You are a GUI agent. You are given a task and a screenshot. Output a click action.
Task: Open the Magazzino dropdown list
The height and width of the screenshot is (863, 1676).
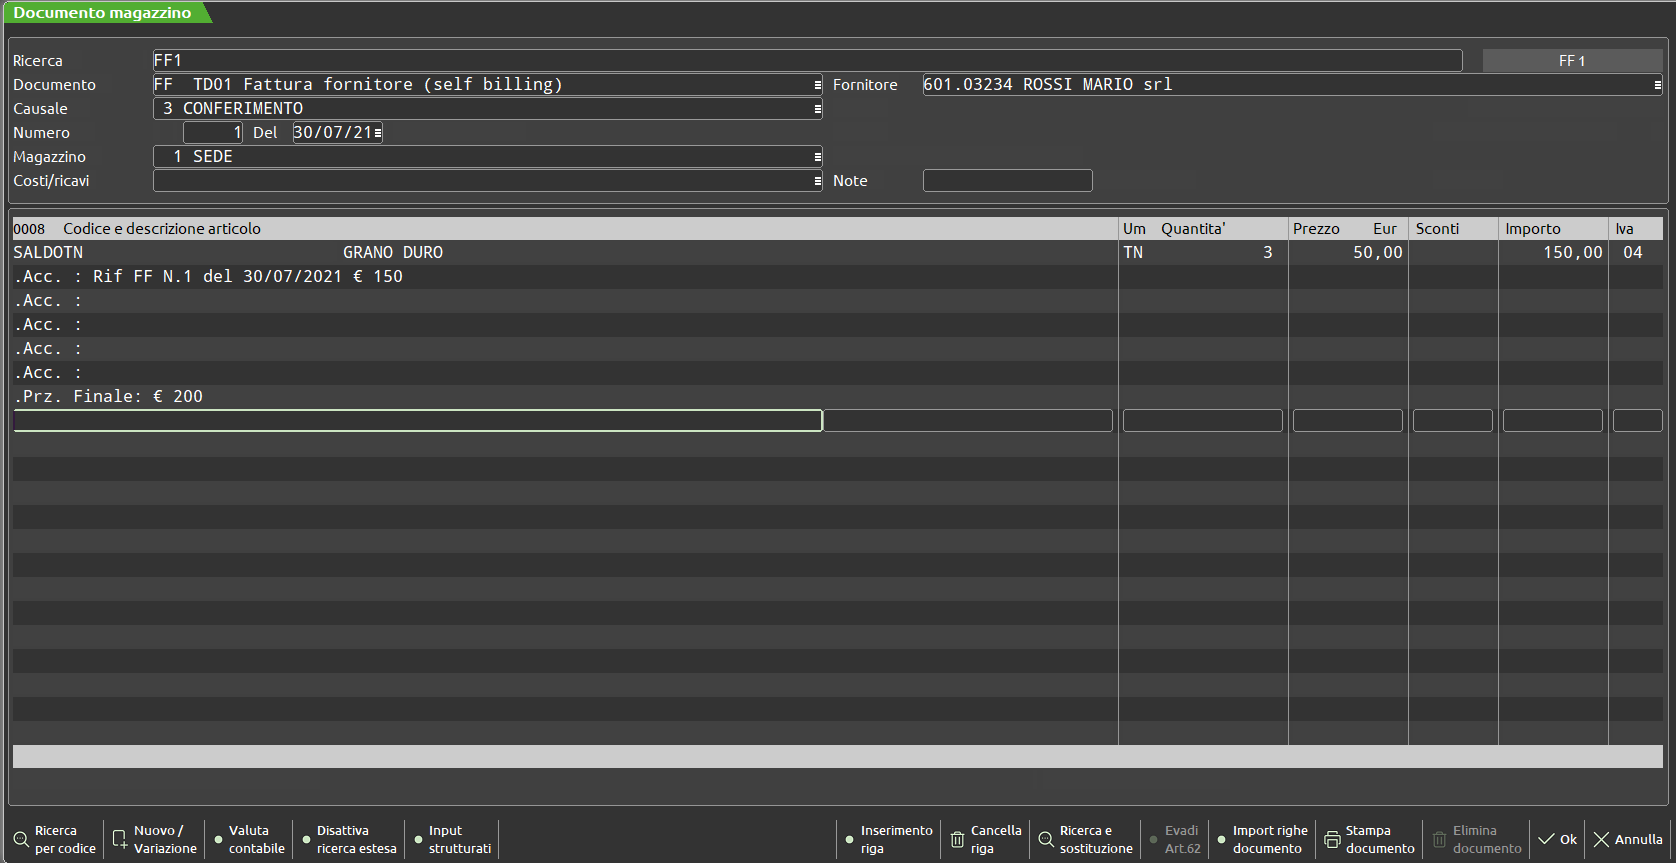[x=817, y=157]
